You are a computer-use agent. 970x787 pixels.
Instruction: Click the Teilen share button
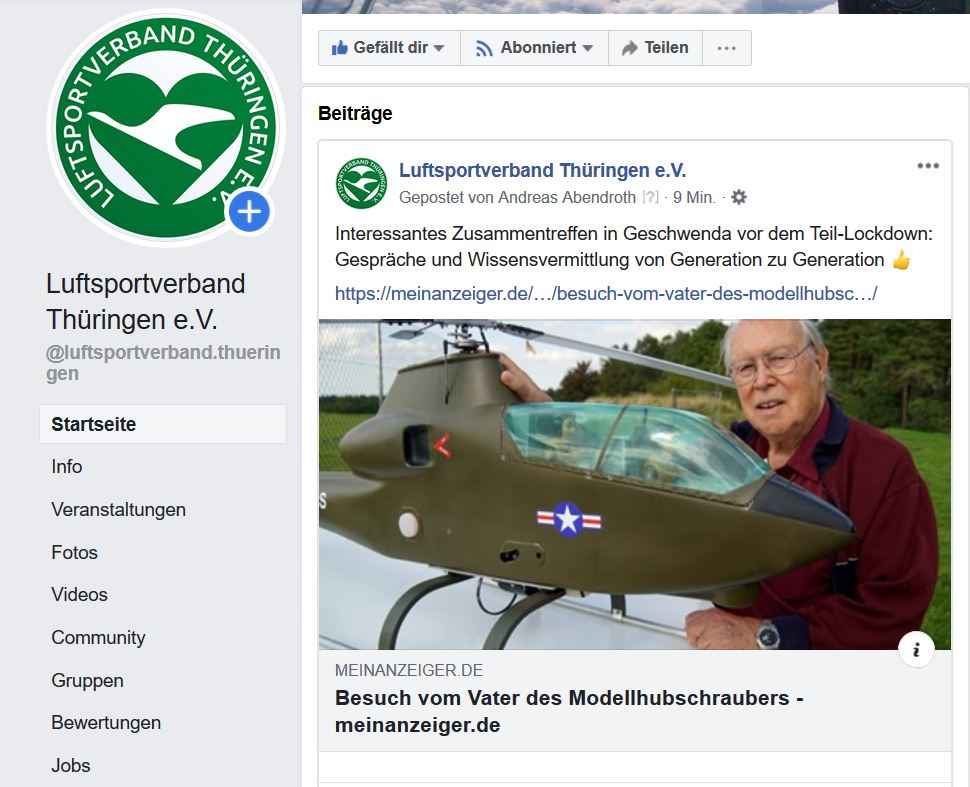pyautogui.click(x=656, y=48)
